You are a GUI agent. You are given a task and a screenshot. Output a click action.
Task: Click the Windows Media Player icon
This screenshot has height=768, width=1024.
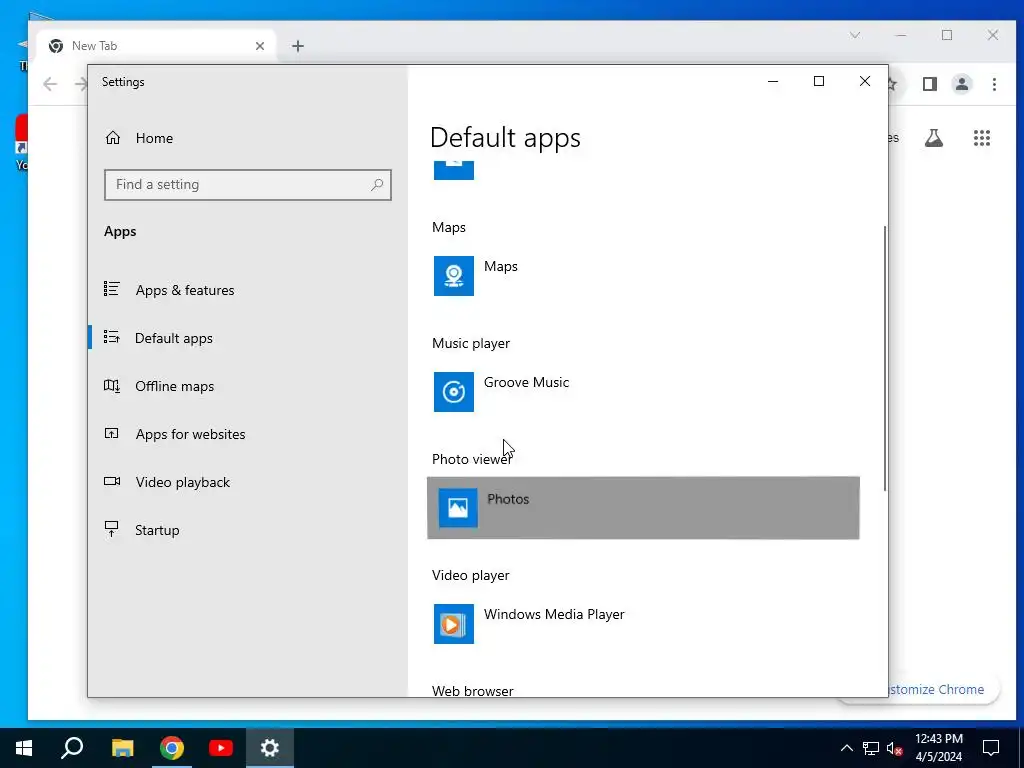click(x=454, y=624)
